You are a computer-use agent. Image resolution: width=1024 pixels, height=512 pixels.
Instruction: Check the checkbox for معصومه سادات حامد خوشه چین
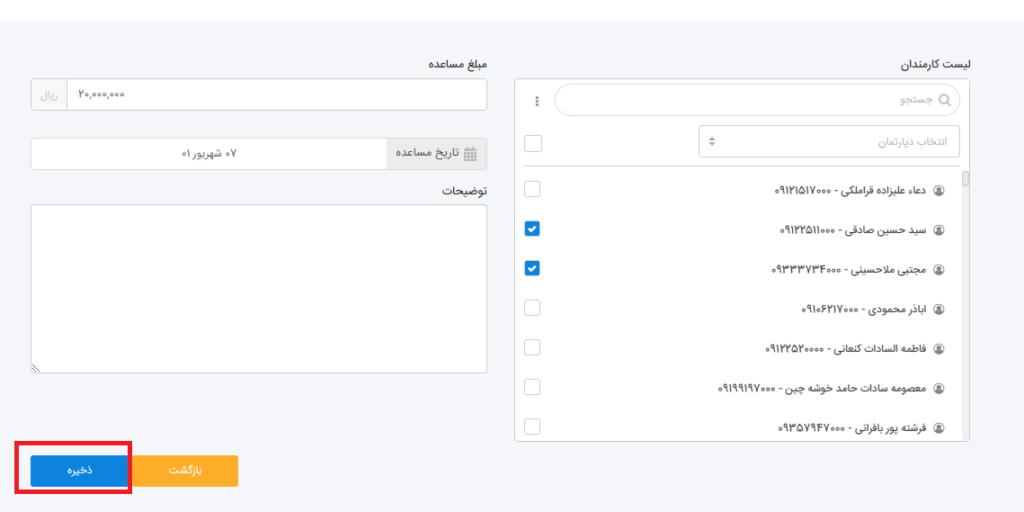point(532,387)
